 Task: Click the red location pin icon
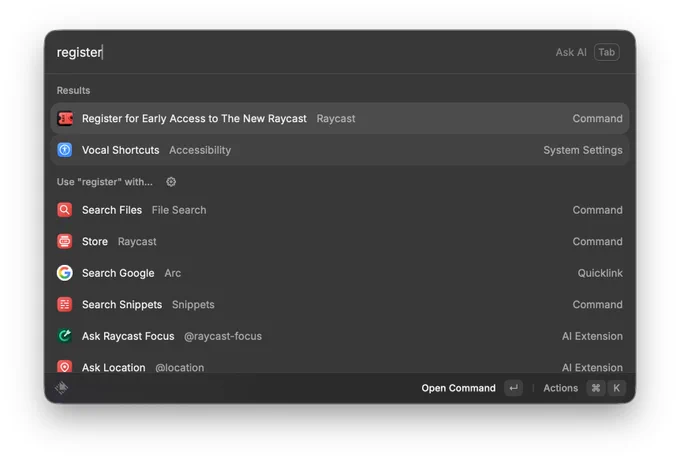coord(65,367)
